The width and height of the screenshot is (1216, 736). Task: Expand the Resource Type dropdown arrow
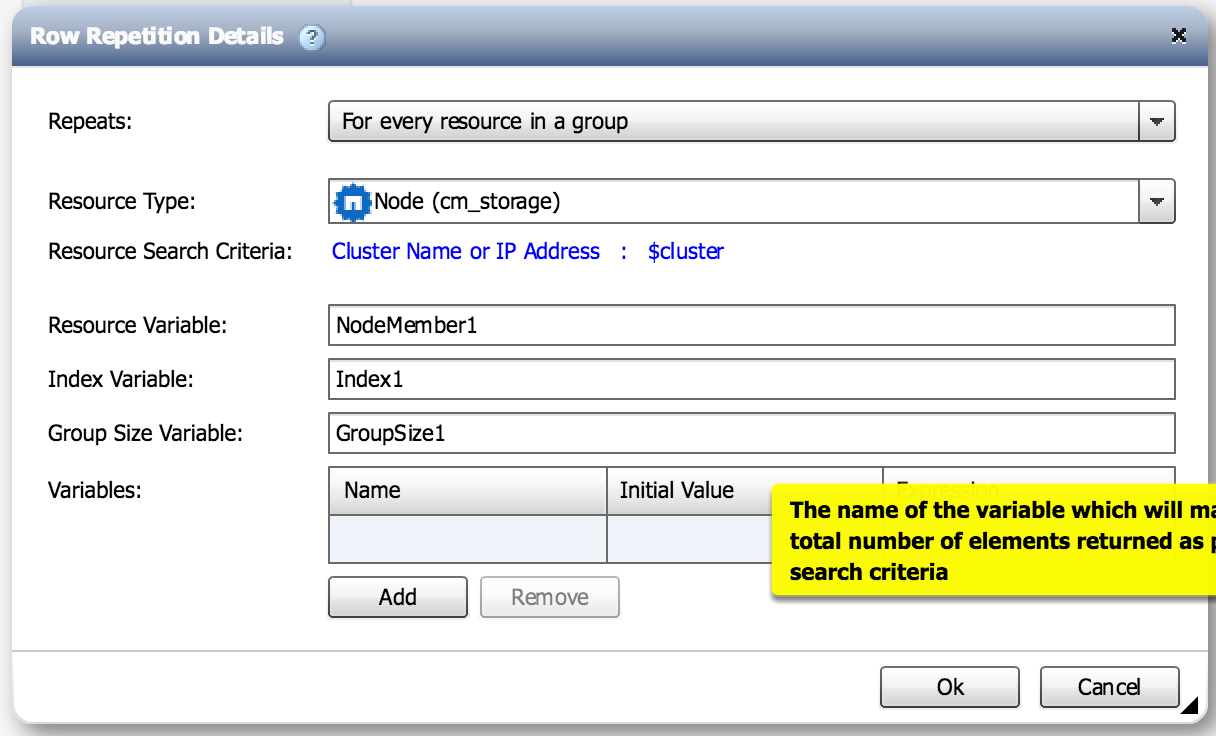pos(1157,202)
